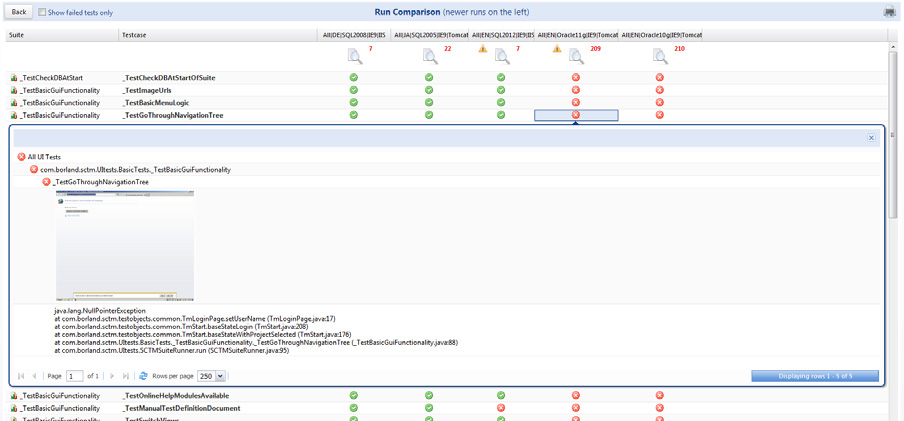This screenshot has width=904, height=421.
Task: Enable Show failed tests only checkbox
Action: pos(42,12)
